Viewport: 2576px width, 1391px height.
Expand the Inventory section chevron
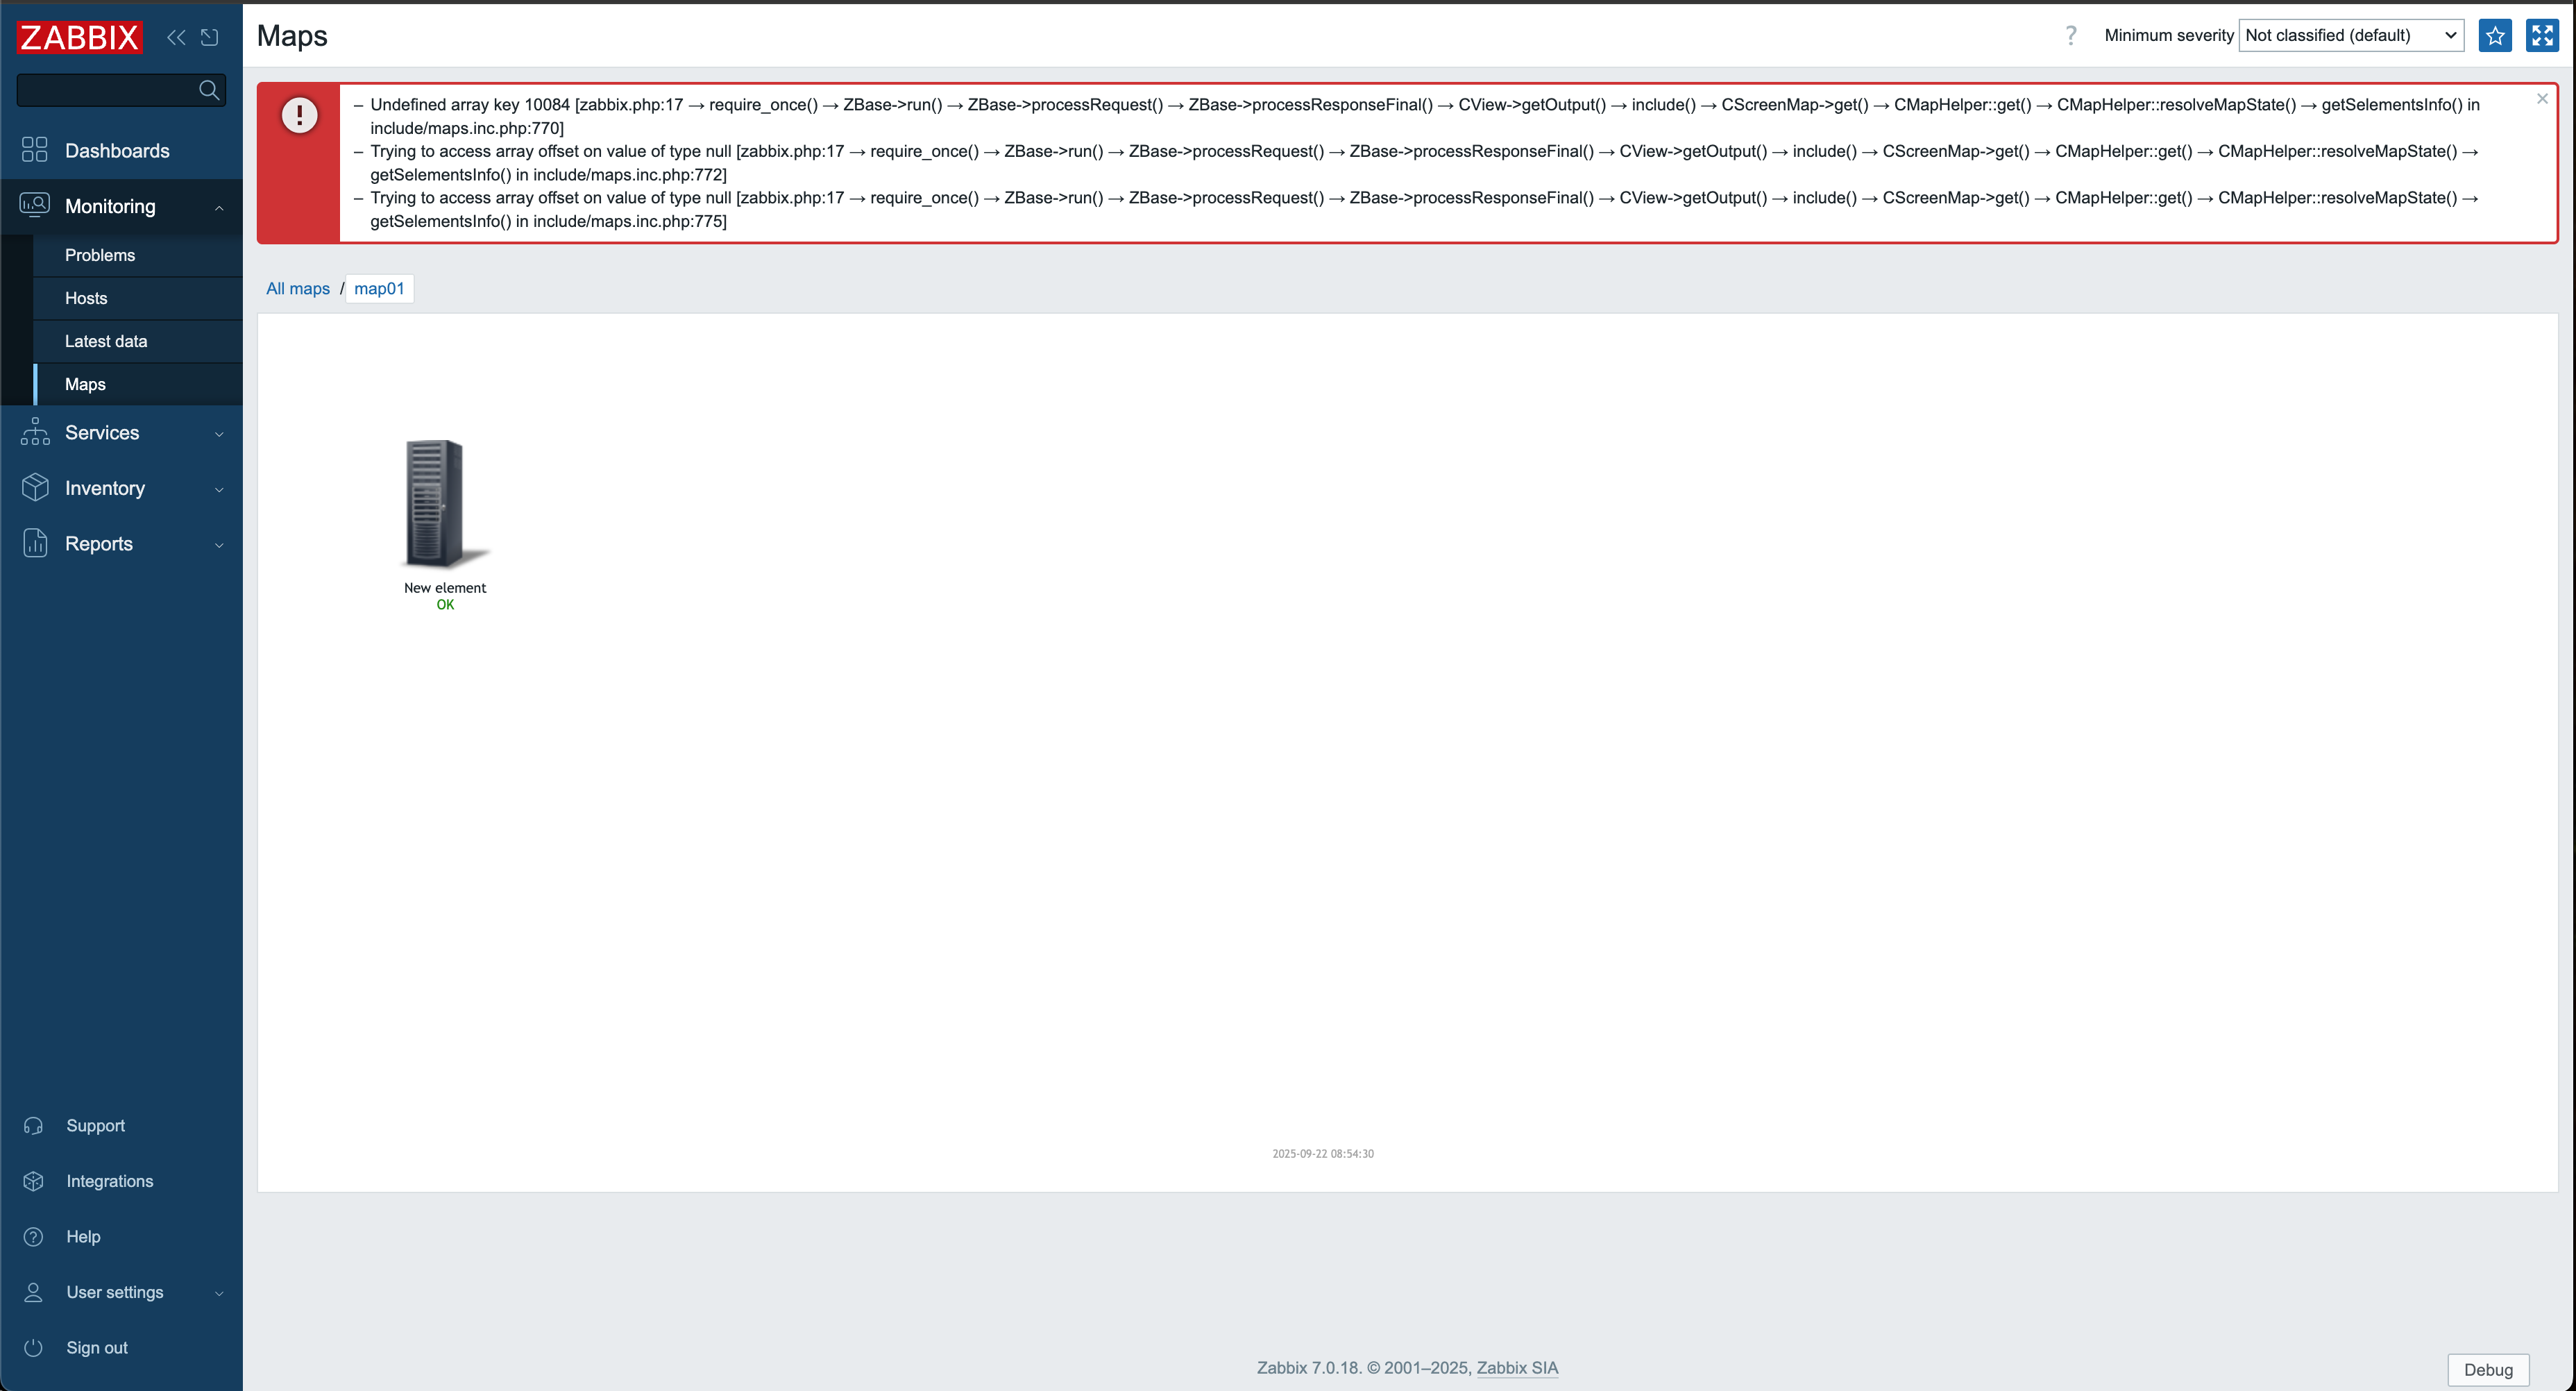point(219,489)
